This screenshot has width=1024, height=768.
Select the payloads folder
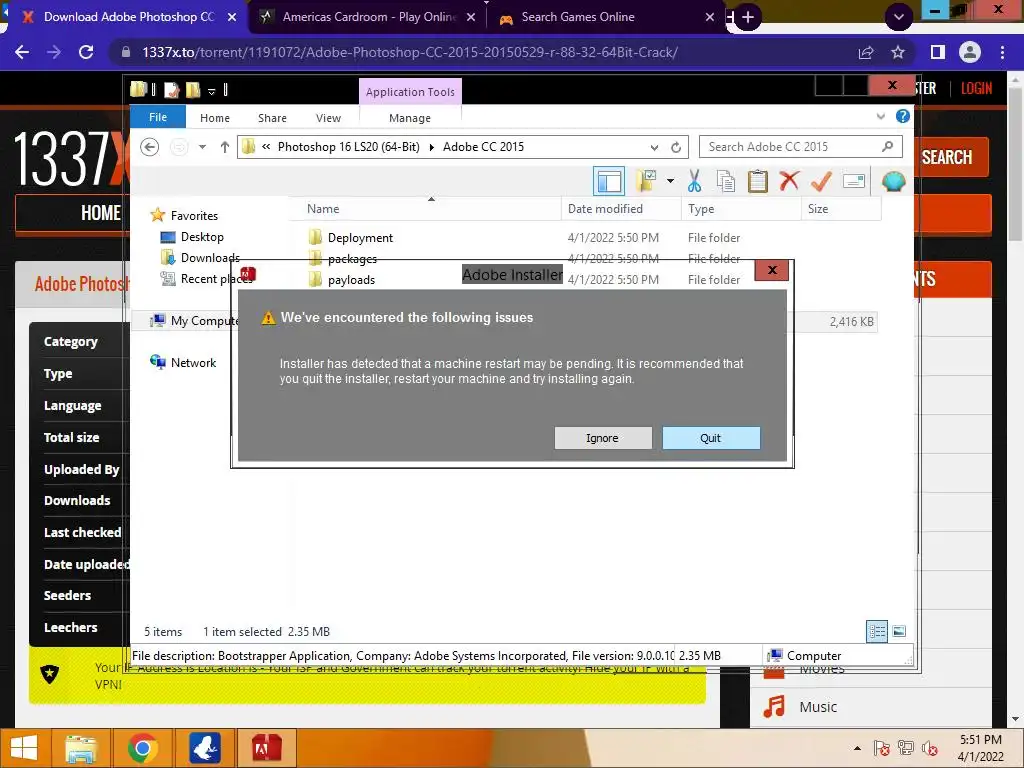(351, 280)
